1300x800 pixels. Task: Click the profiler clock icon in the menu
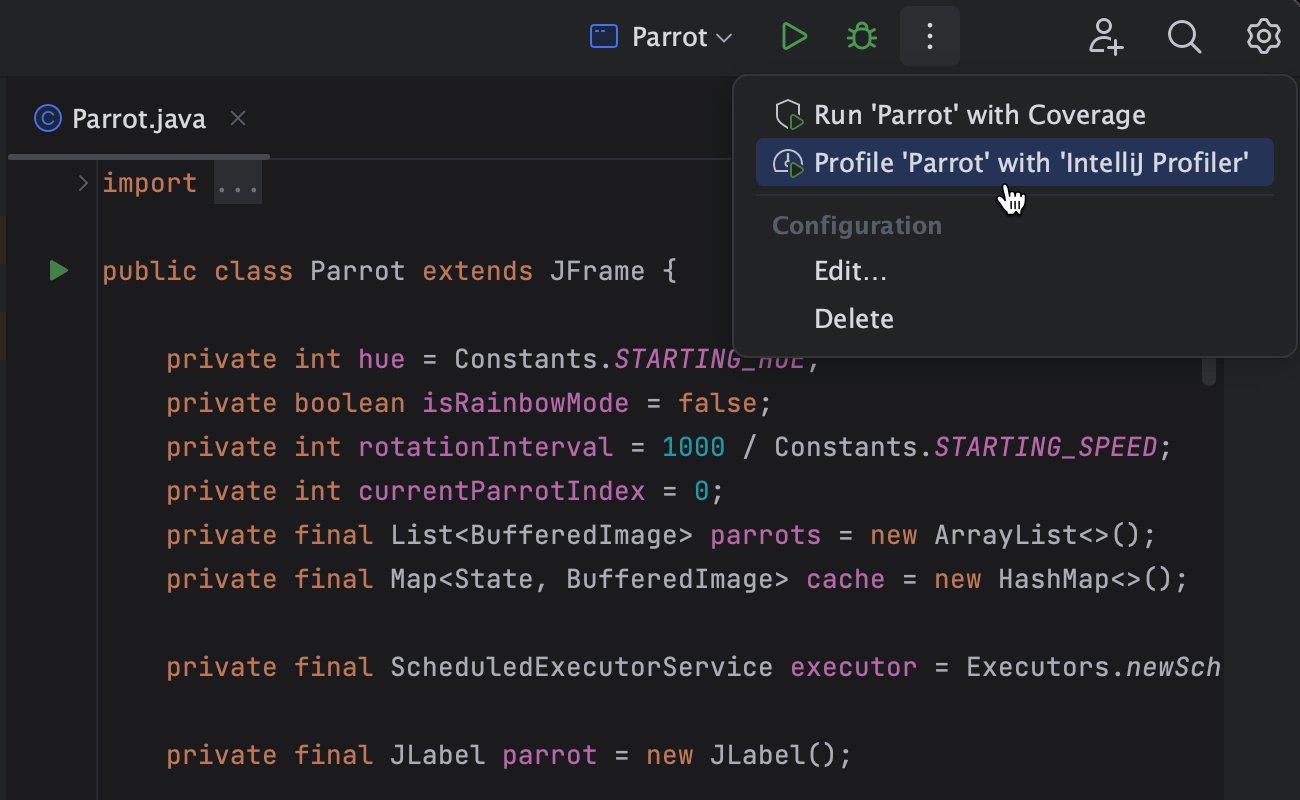click(x=790, y=163)
